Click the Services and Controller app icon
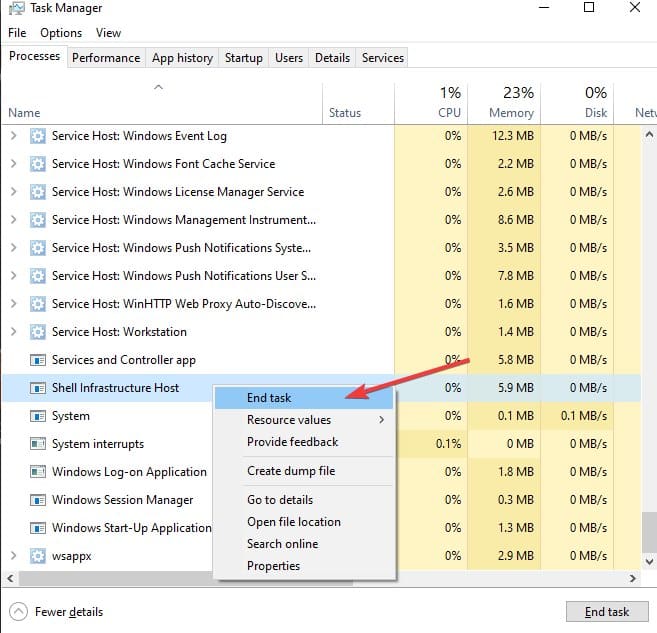The image size is (657, 633). [38, 360]
